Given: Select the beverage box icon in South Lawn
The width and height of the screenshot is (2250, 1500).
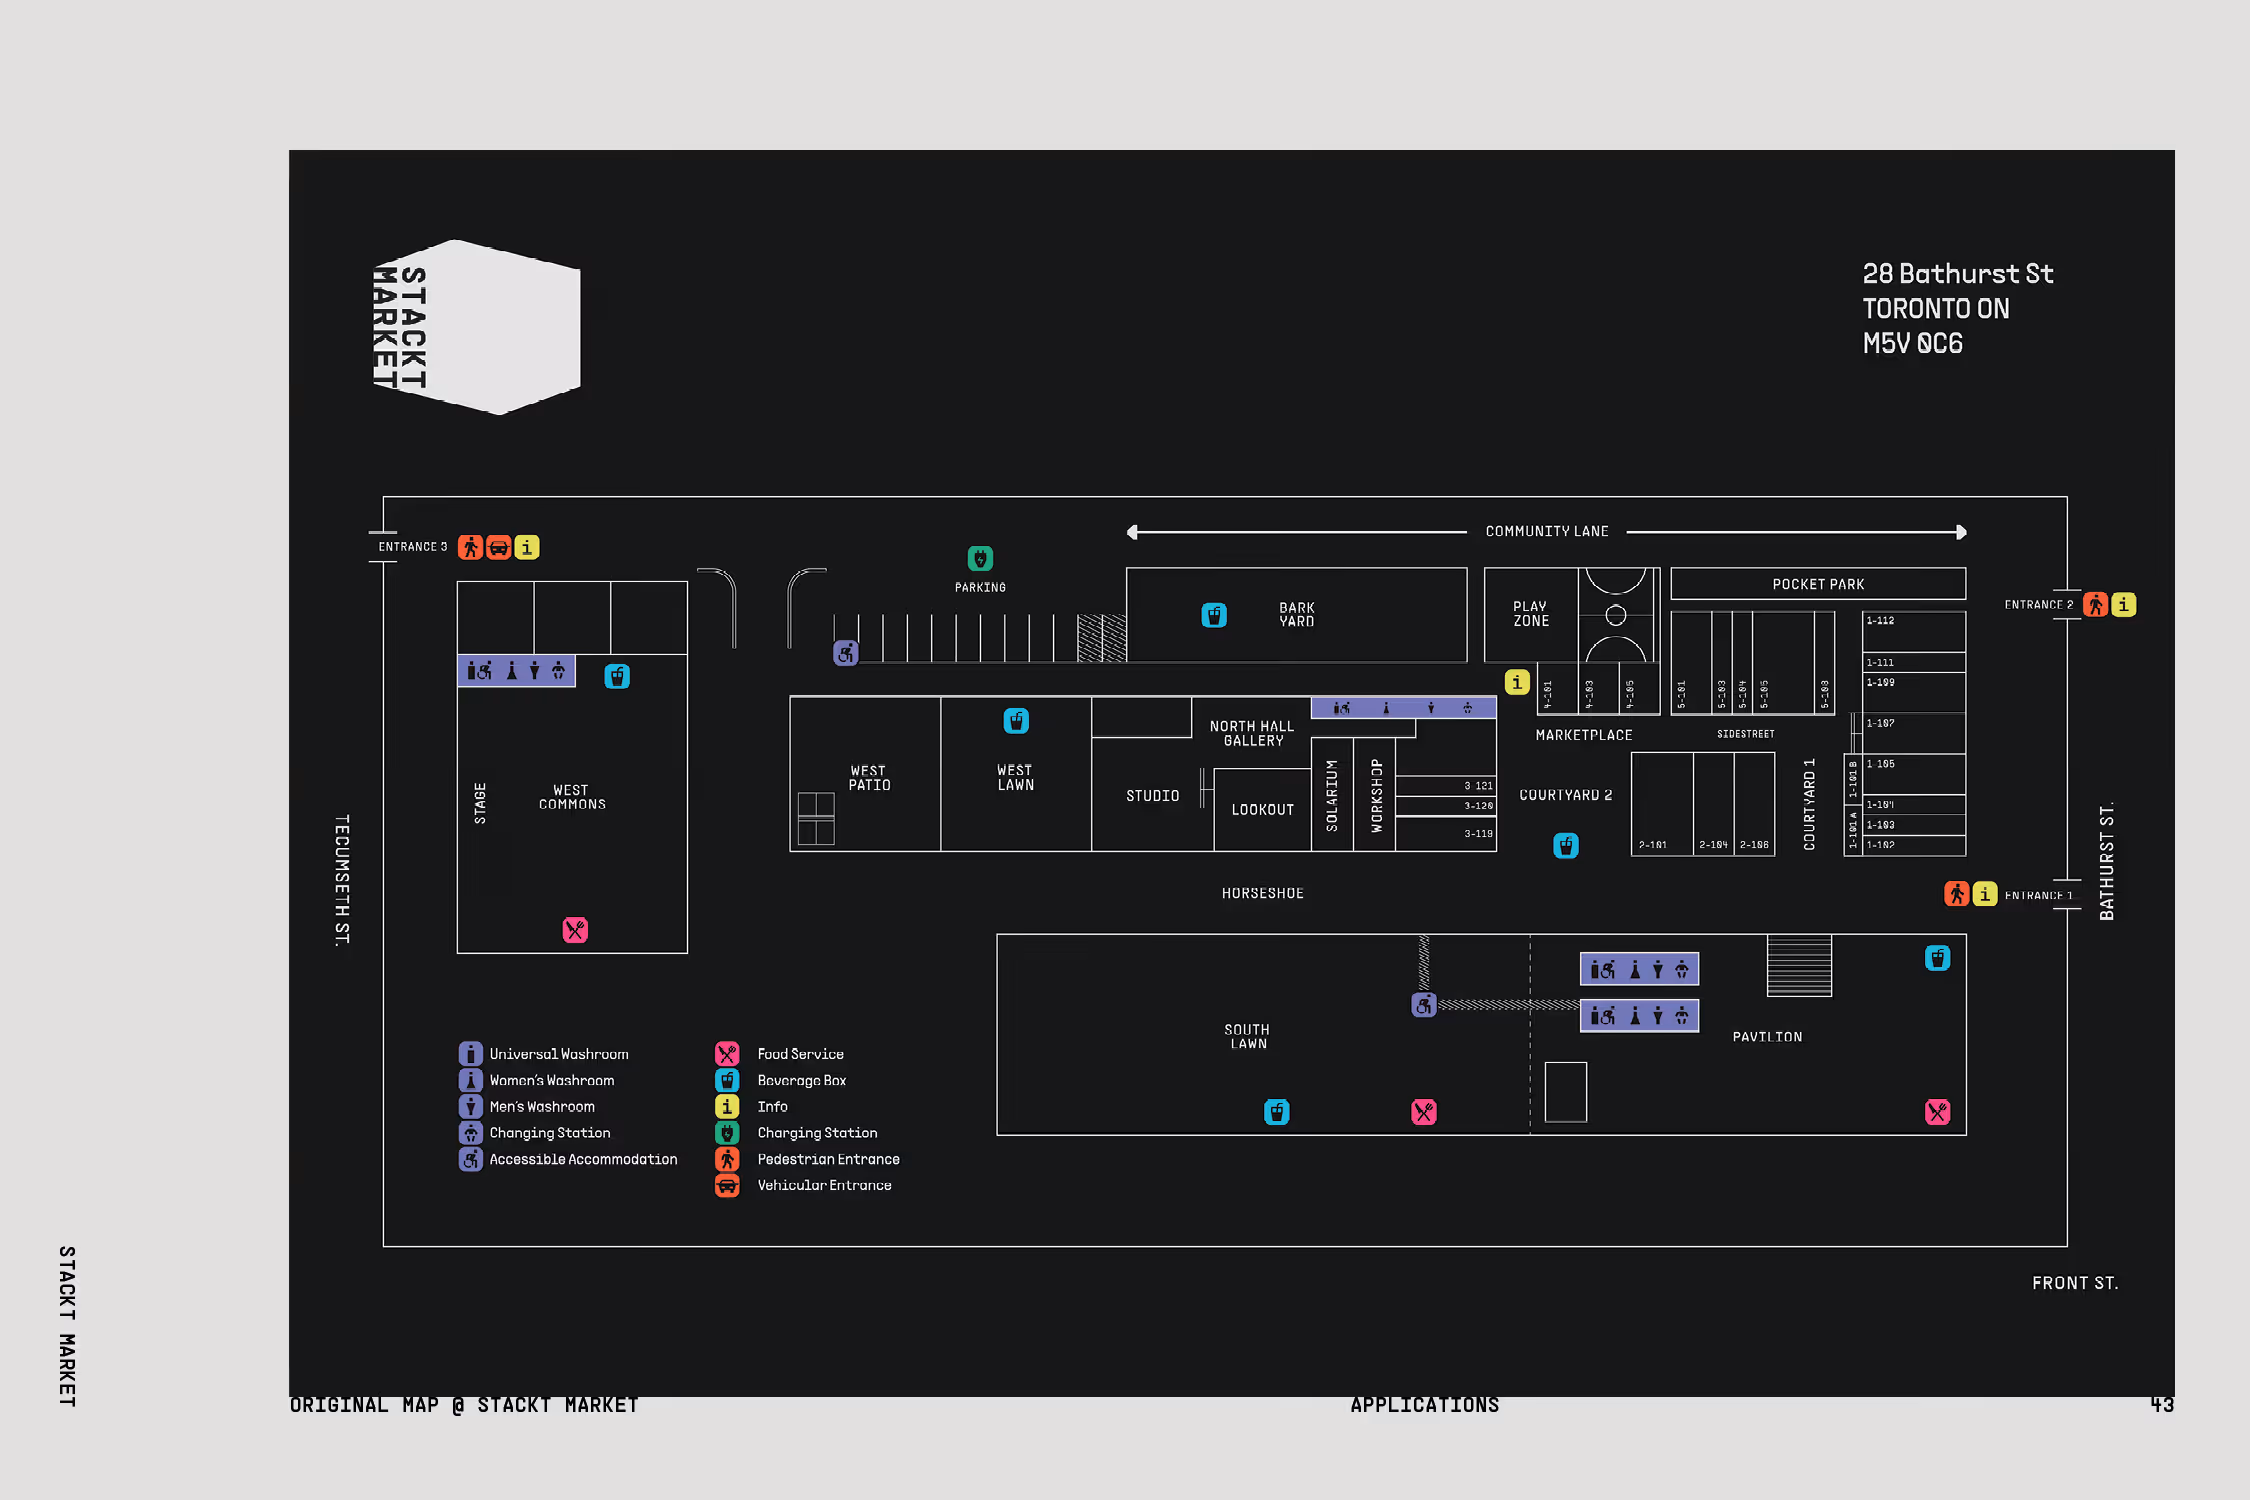Looking at the screenshot, I should click(1277, 1112).
